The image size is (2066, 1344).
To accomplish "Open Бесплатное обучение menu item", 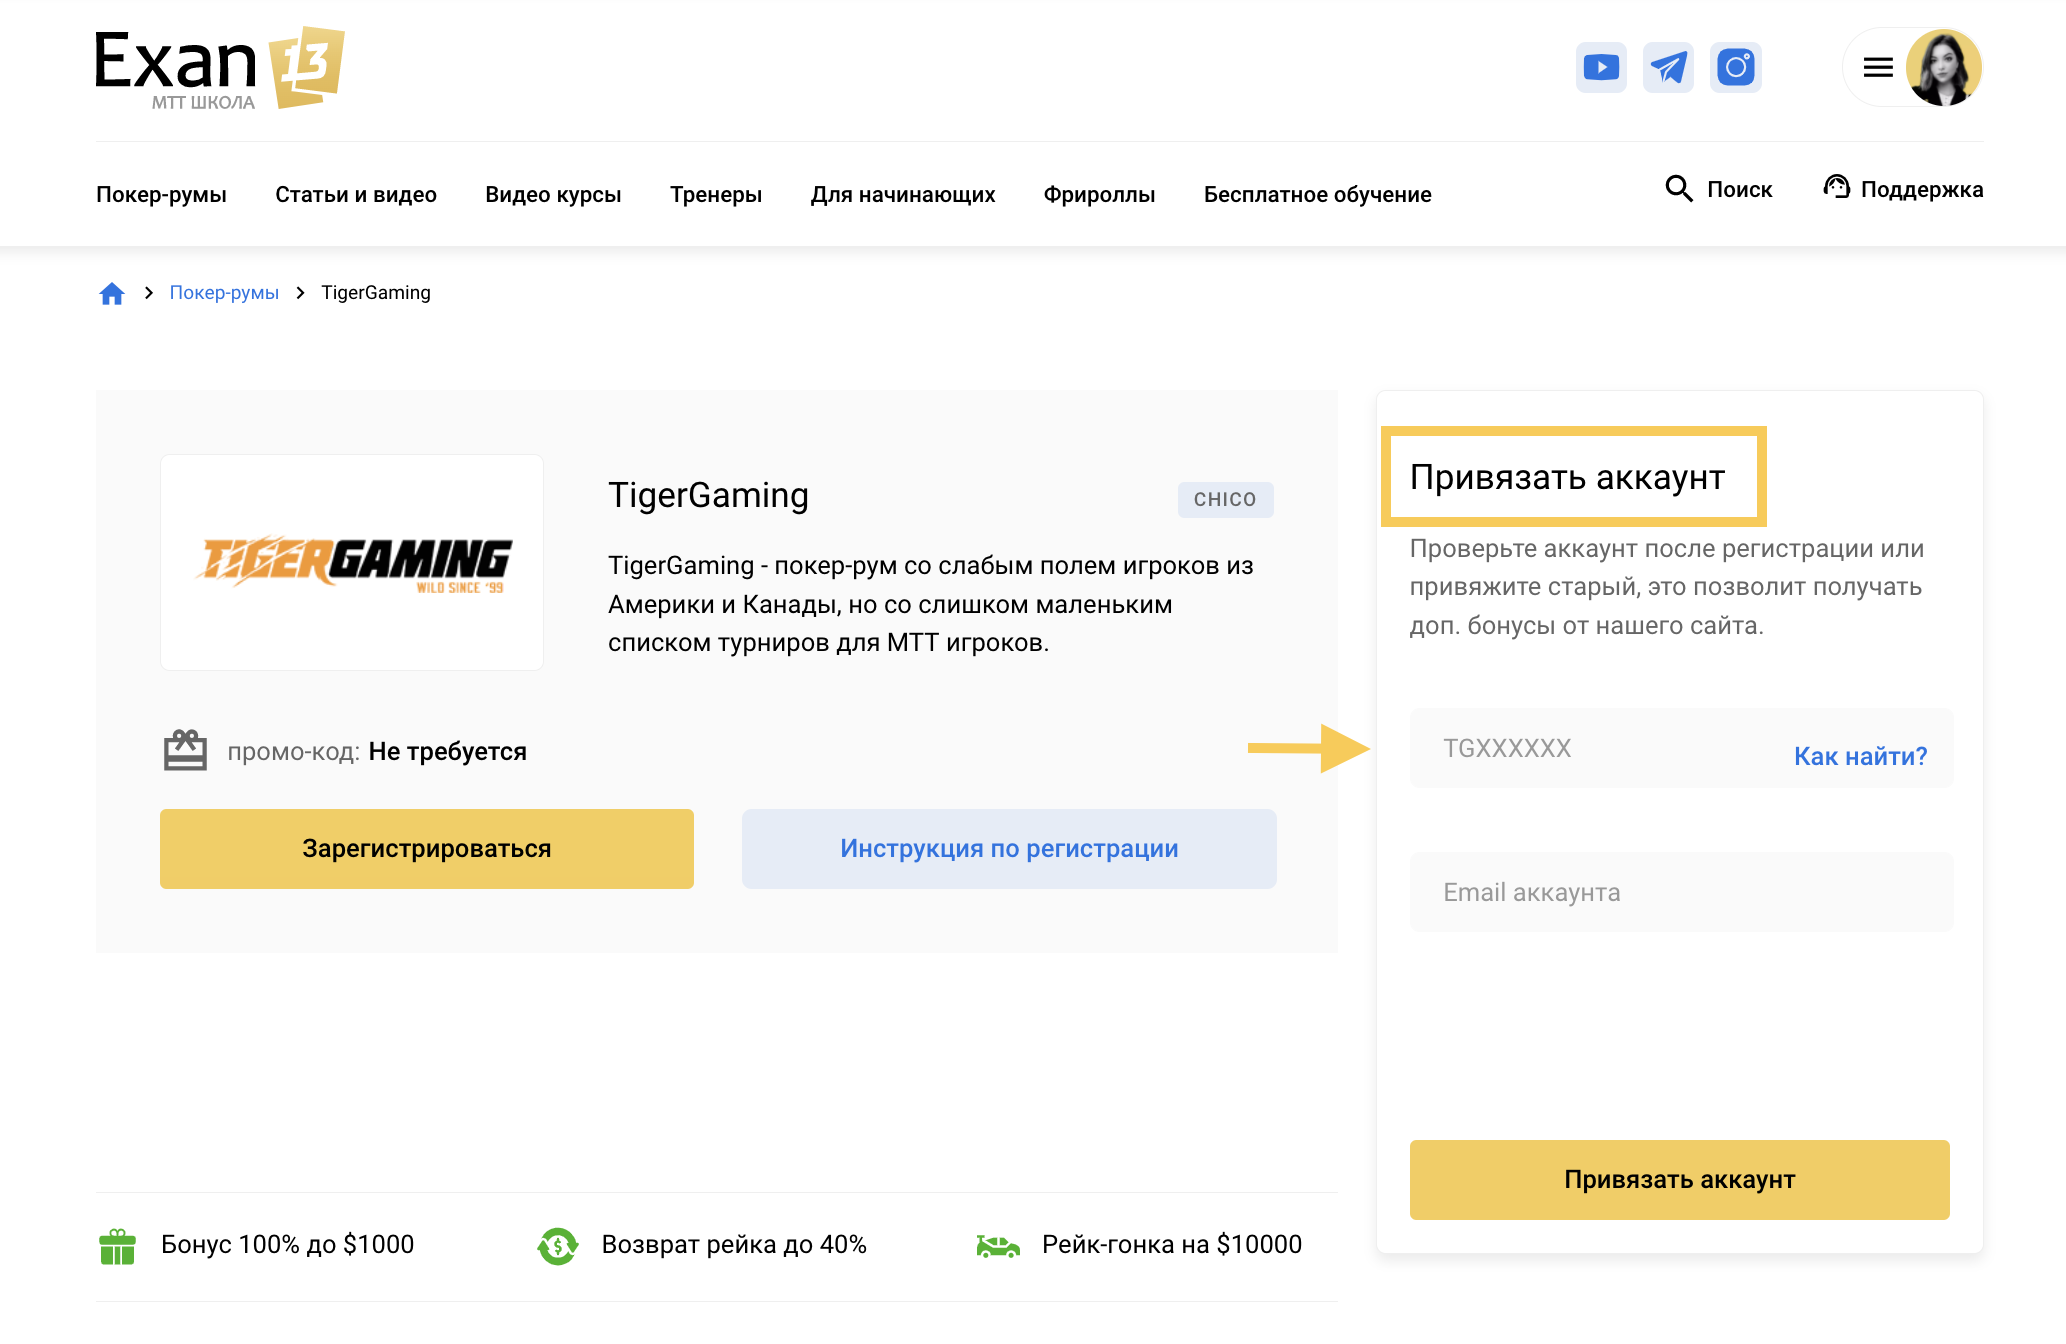I will 1317,194.
